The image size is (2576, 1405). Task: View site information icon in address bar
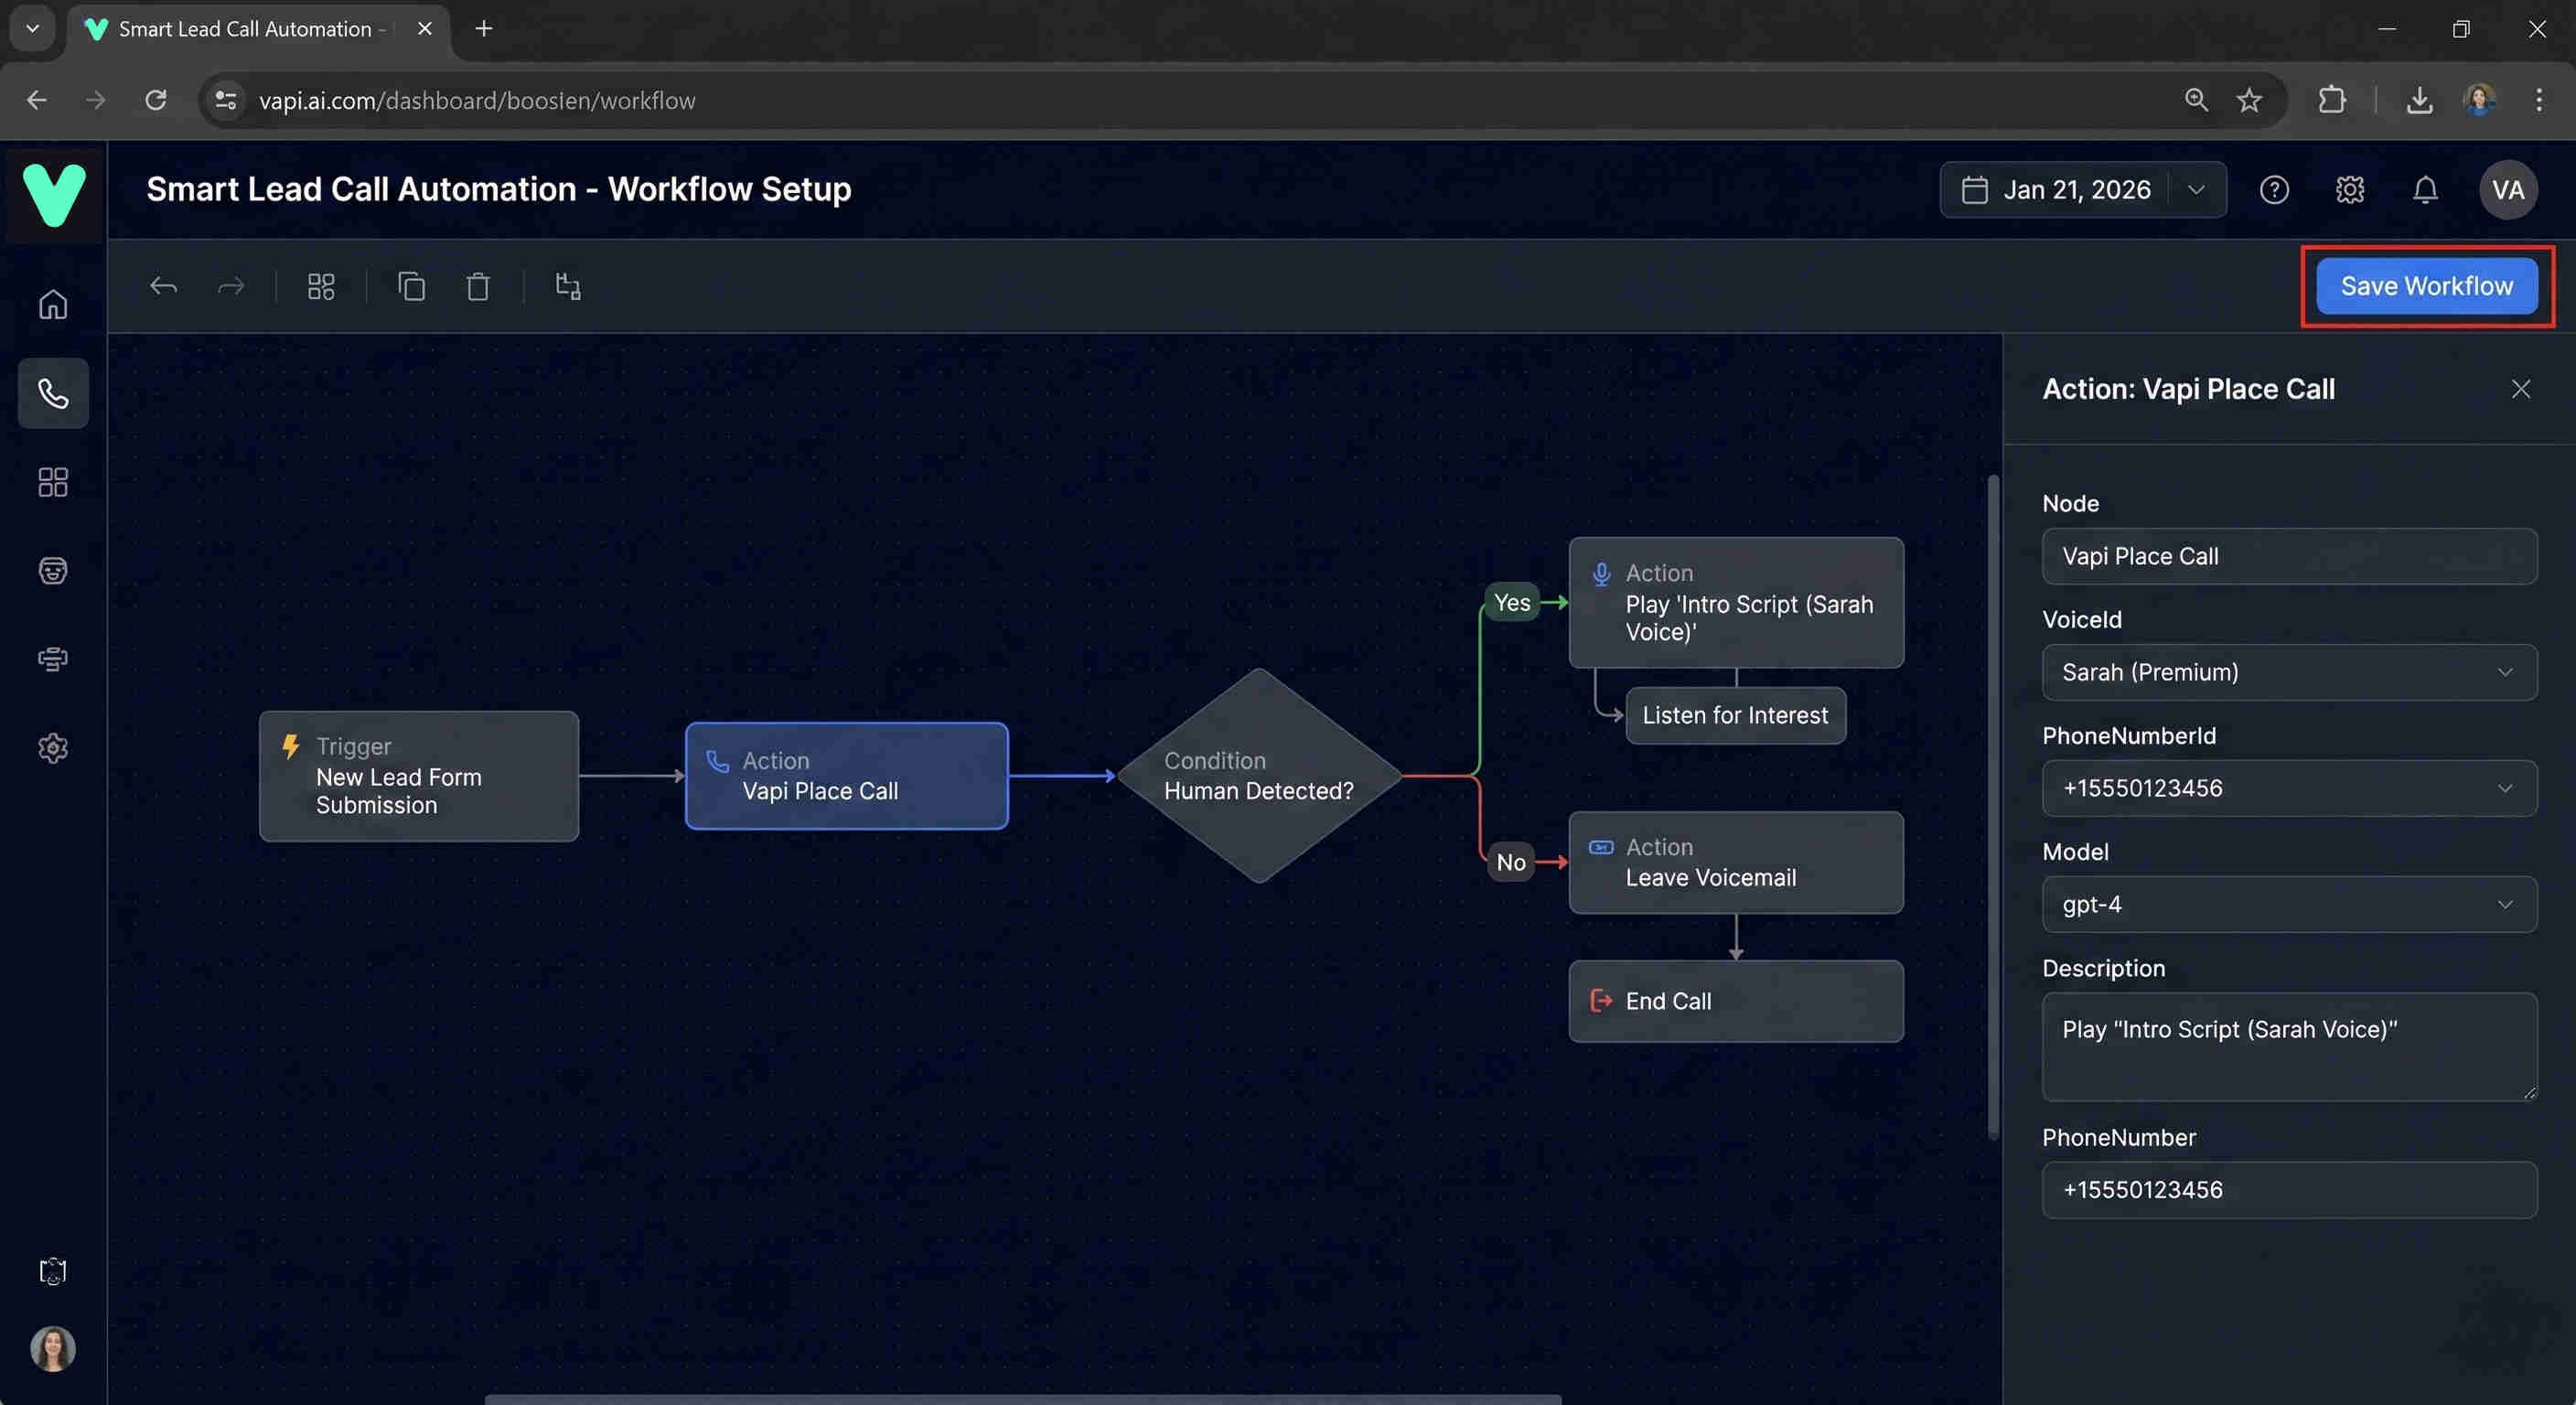226,100
